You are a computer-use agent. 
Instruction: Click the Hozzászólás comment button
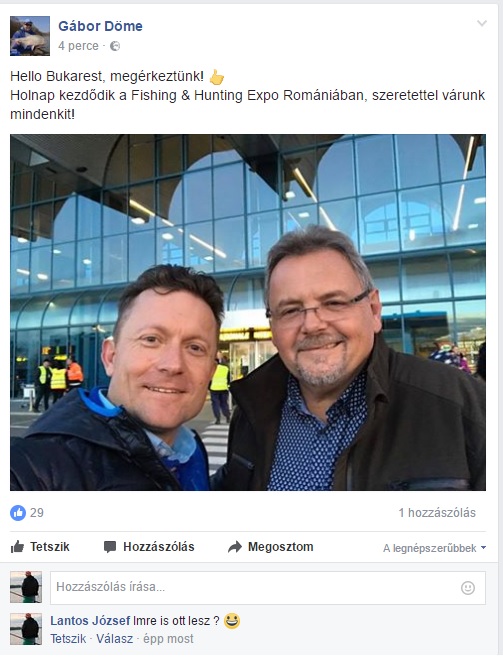(x=149, y=547)
